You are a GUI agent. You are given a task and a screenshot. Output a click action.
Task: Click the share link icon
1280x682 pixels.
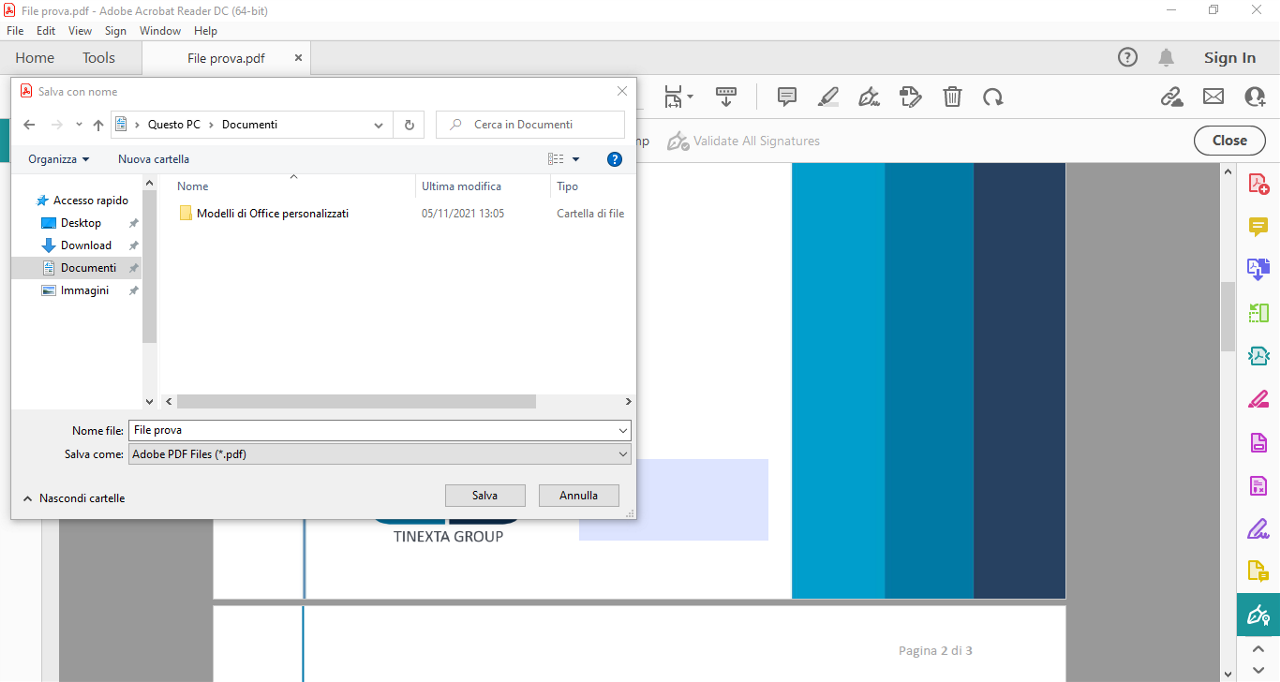1171,97
